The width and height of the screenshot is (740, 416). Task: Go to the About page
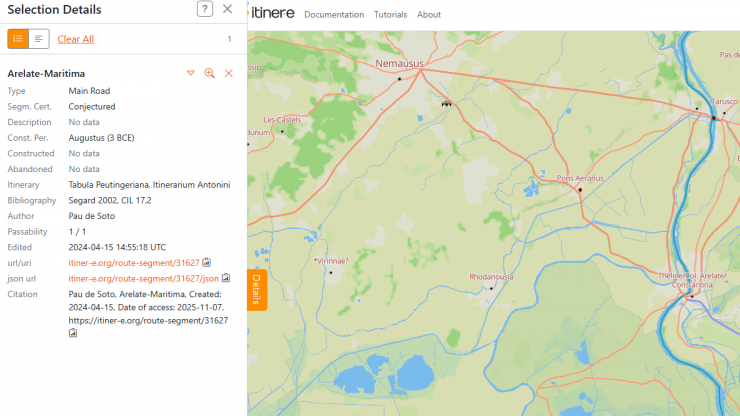click(429, 15)
